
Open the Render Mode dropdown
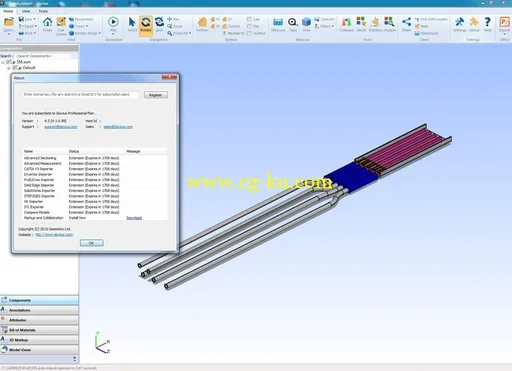(x=85, y=33)
